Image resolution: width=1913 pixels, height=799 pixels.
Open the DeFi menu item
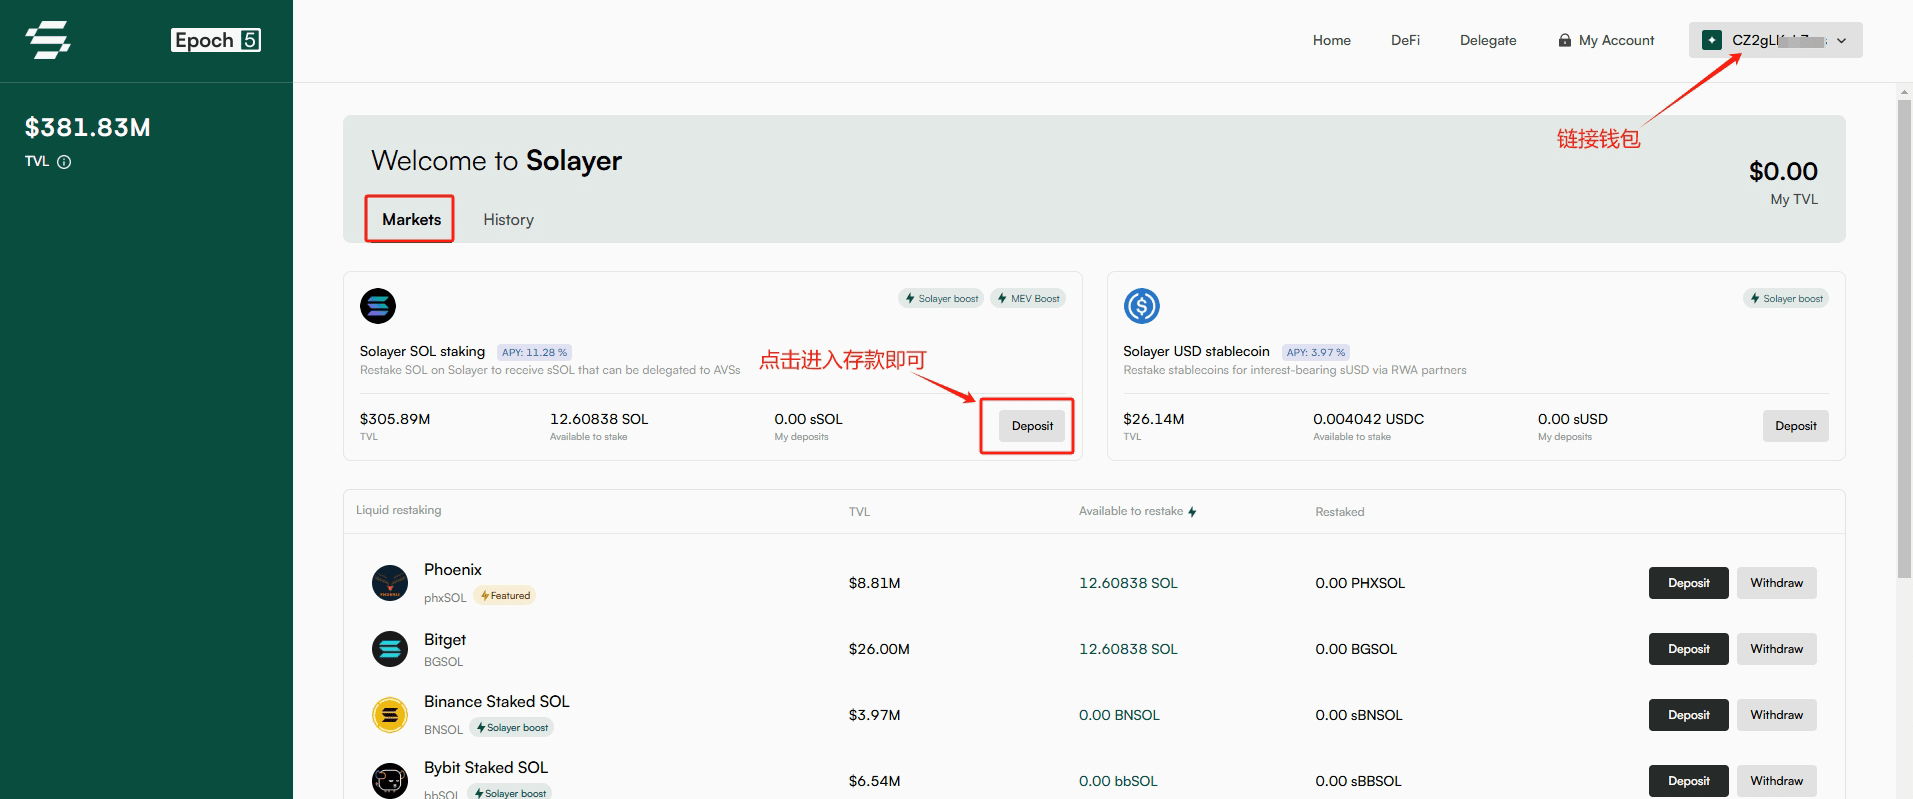click(x=1405, y=40)
